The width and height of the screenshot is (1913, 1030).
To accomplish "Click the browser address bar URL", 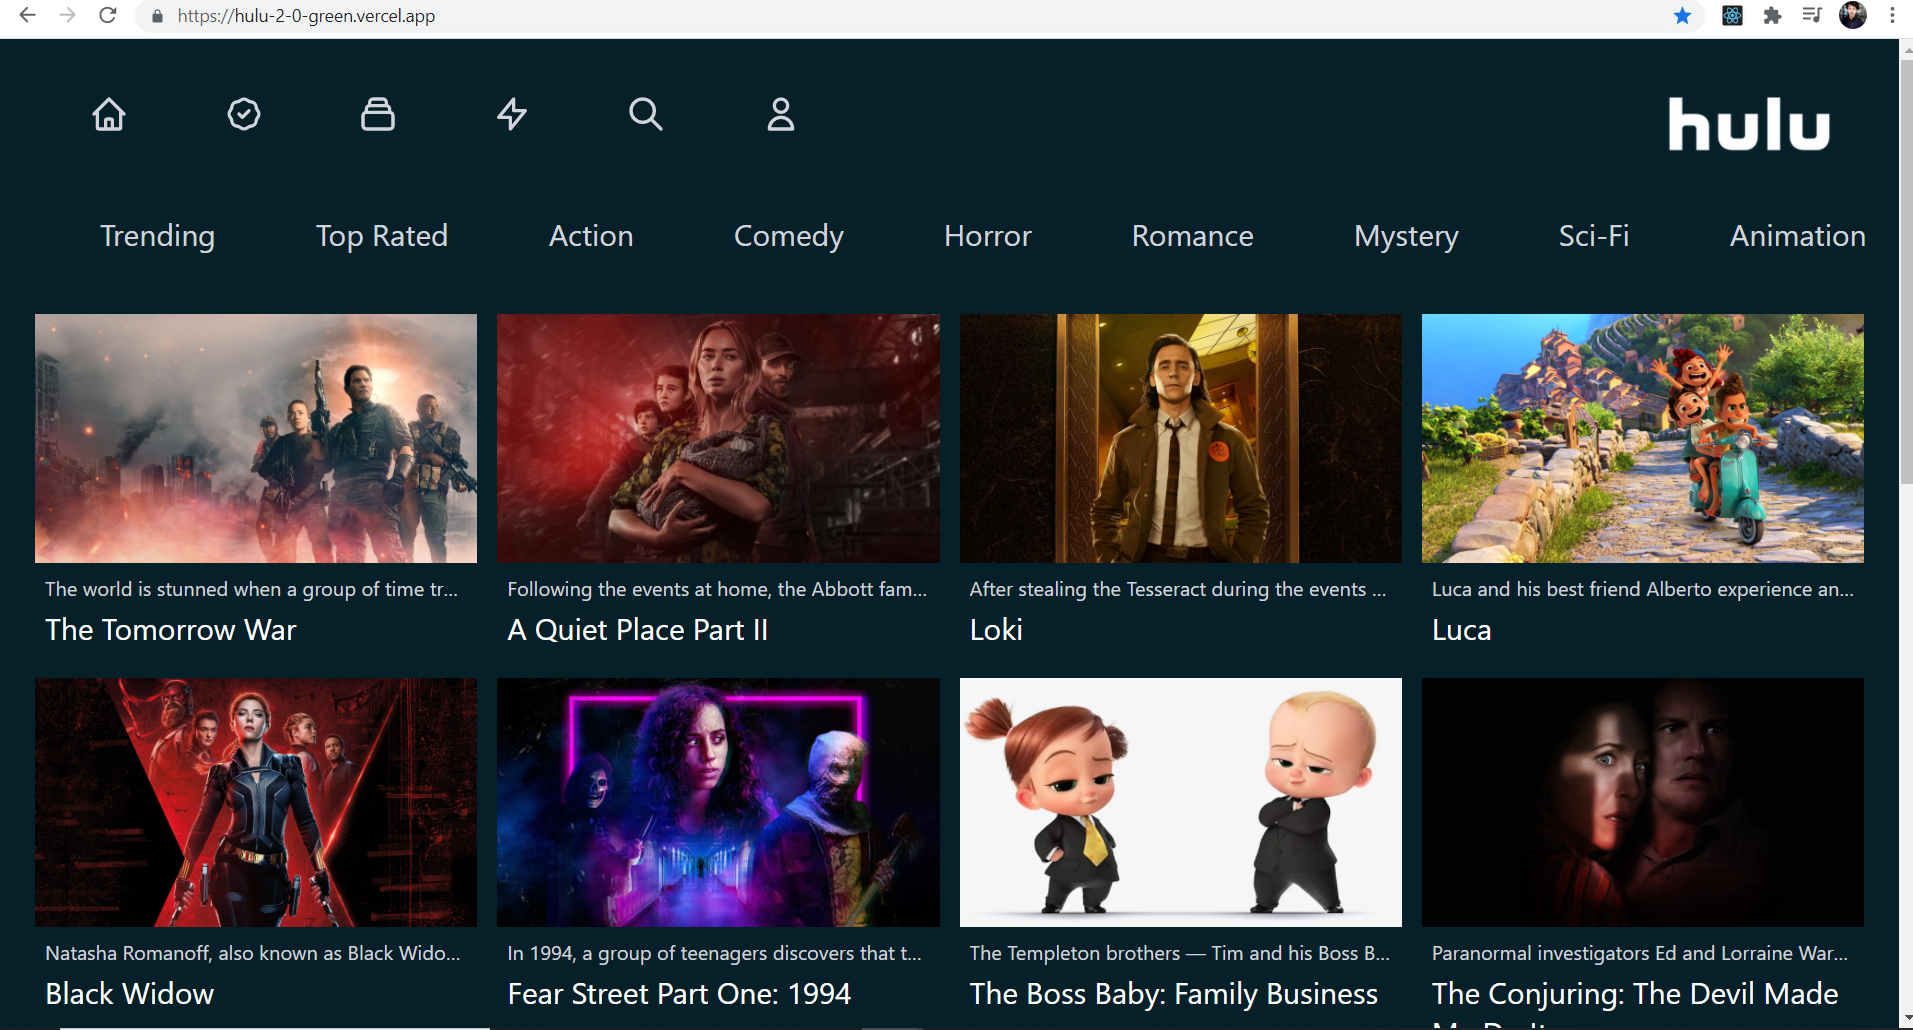I will pyautogui.click(x=306, y=16).
